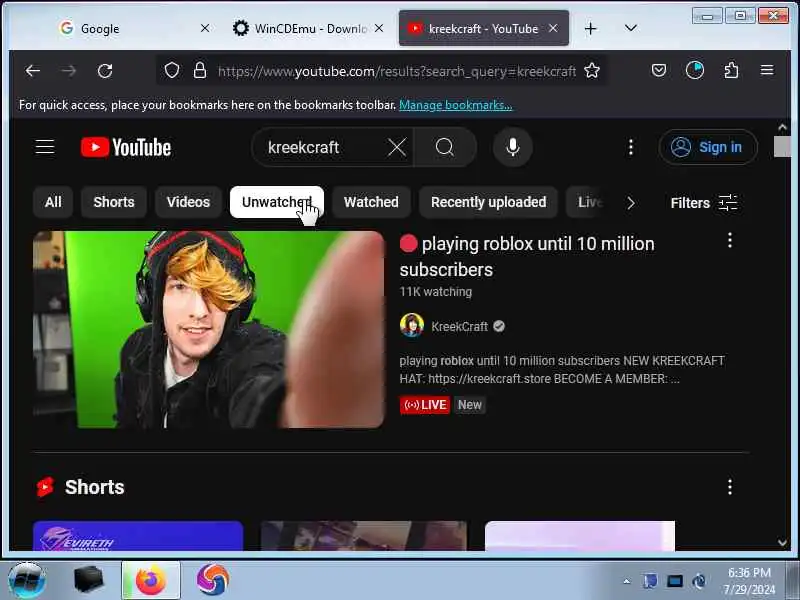Open the tracking protection shield
This screenshot has height=600, width=800.
pos(172,70)
